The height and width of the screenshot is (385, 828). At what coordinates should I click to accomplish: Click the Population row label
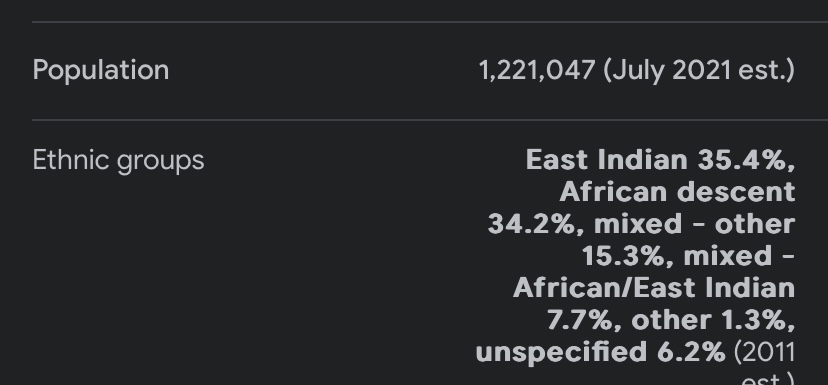[101, 70]
